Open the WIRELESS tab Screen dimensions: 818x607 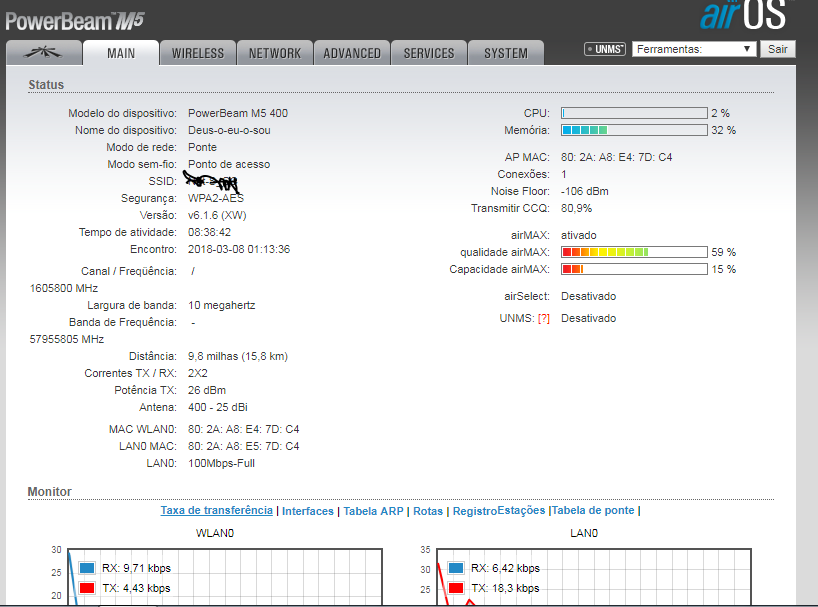point(198,53)
